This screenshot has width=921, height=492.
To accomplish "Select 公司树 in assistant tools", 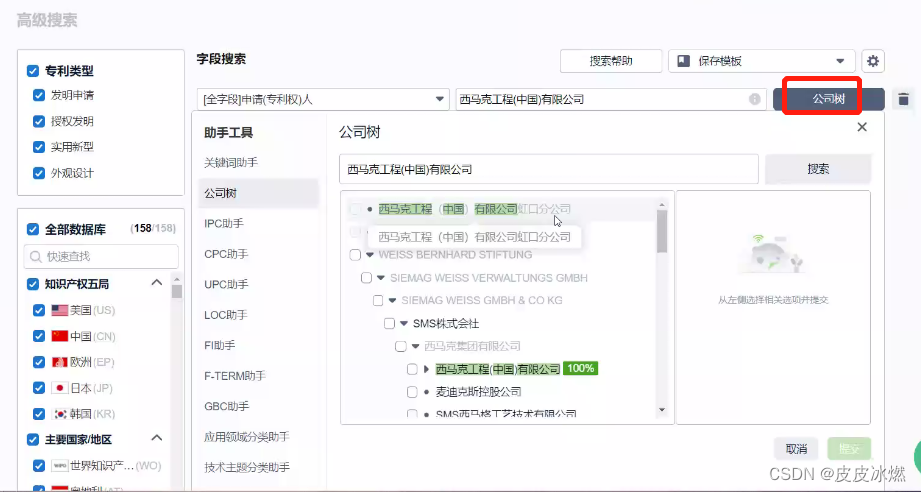I will coord(258,193).
